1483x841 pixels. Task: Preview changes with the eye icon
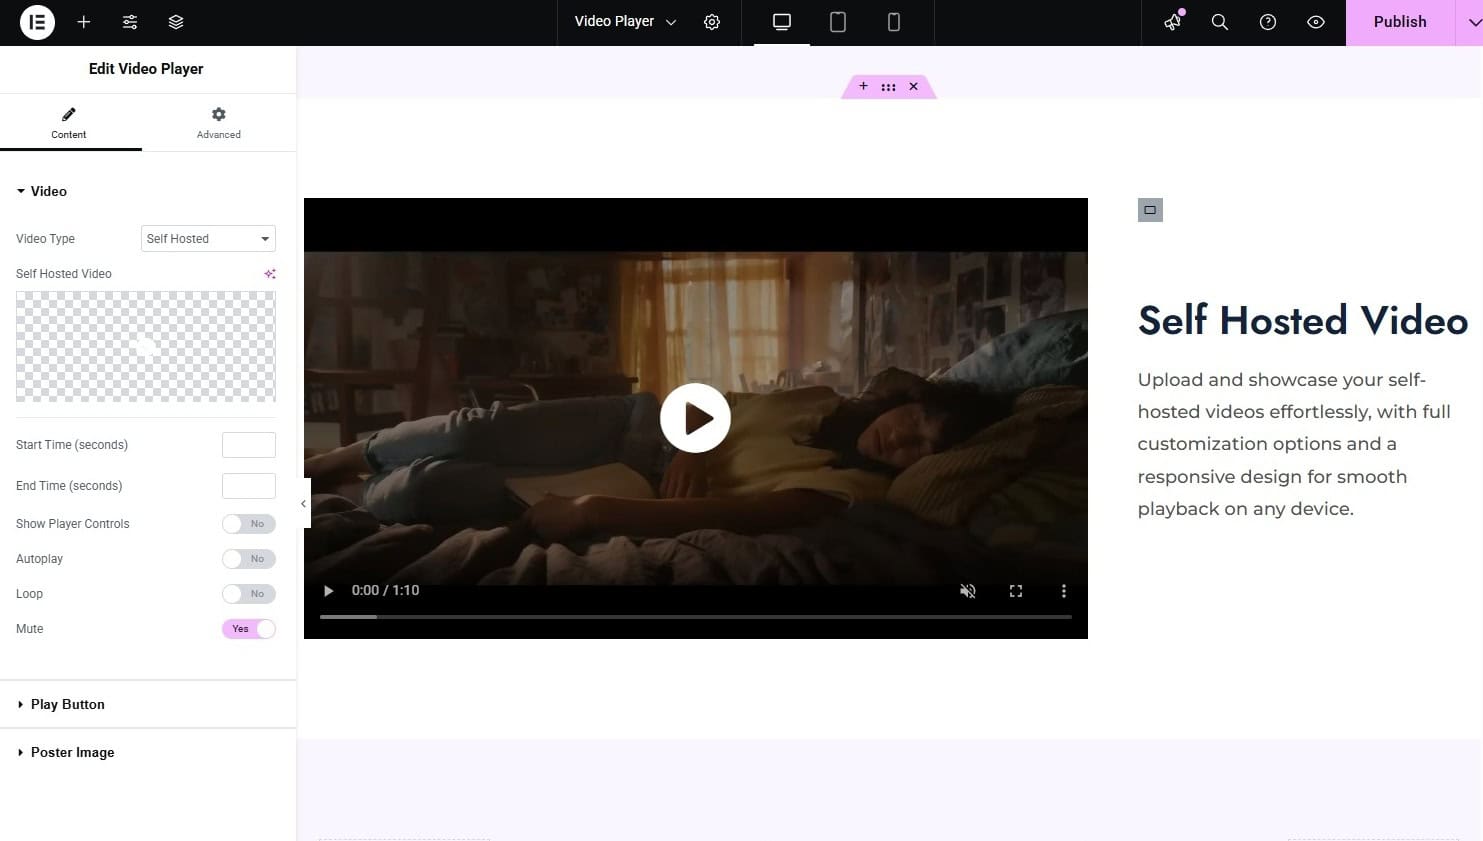coord(1316,22)
